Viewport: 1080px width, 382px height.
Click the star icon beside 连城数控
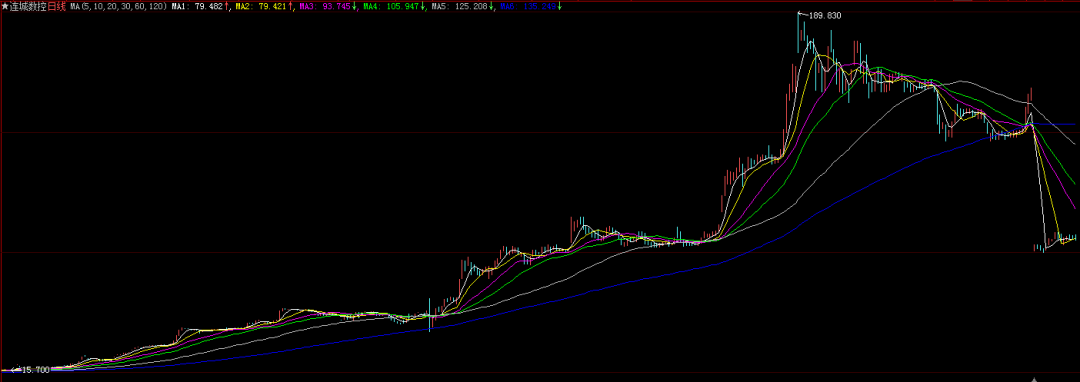pyautogui.click(x=6, y=6)
